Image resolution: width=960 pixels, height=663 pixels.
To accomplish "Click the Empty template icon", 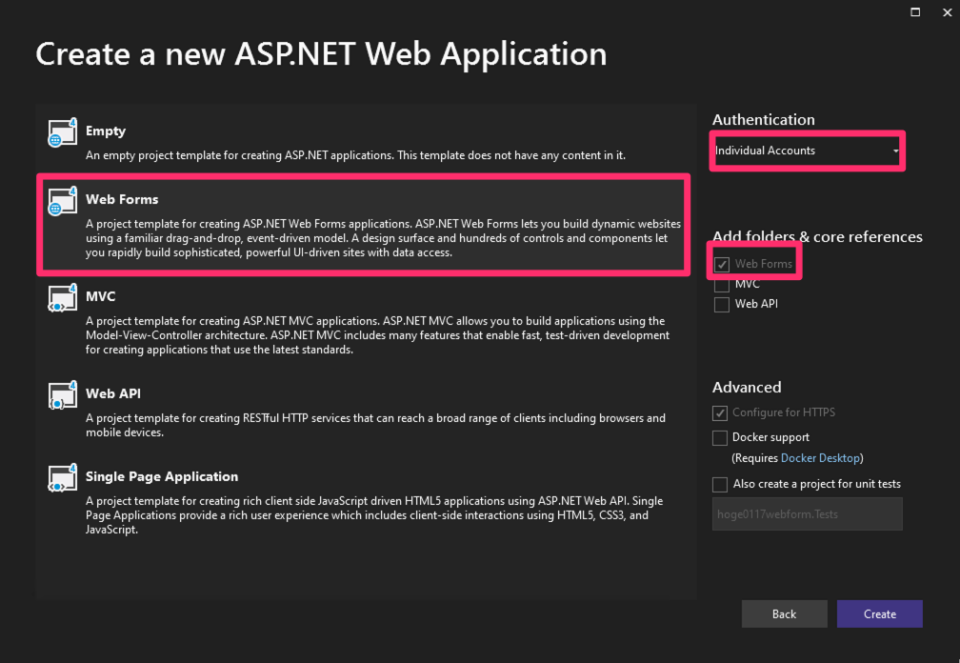I will click(x=62, y=132).
